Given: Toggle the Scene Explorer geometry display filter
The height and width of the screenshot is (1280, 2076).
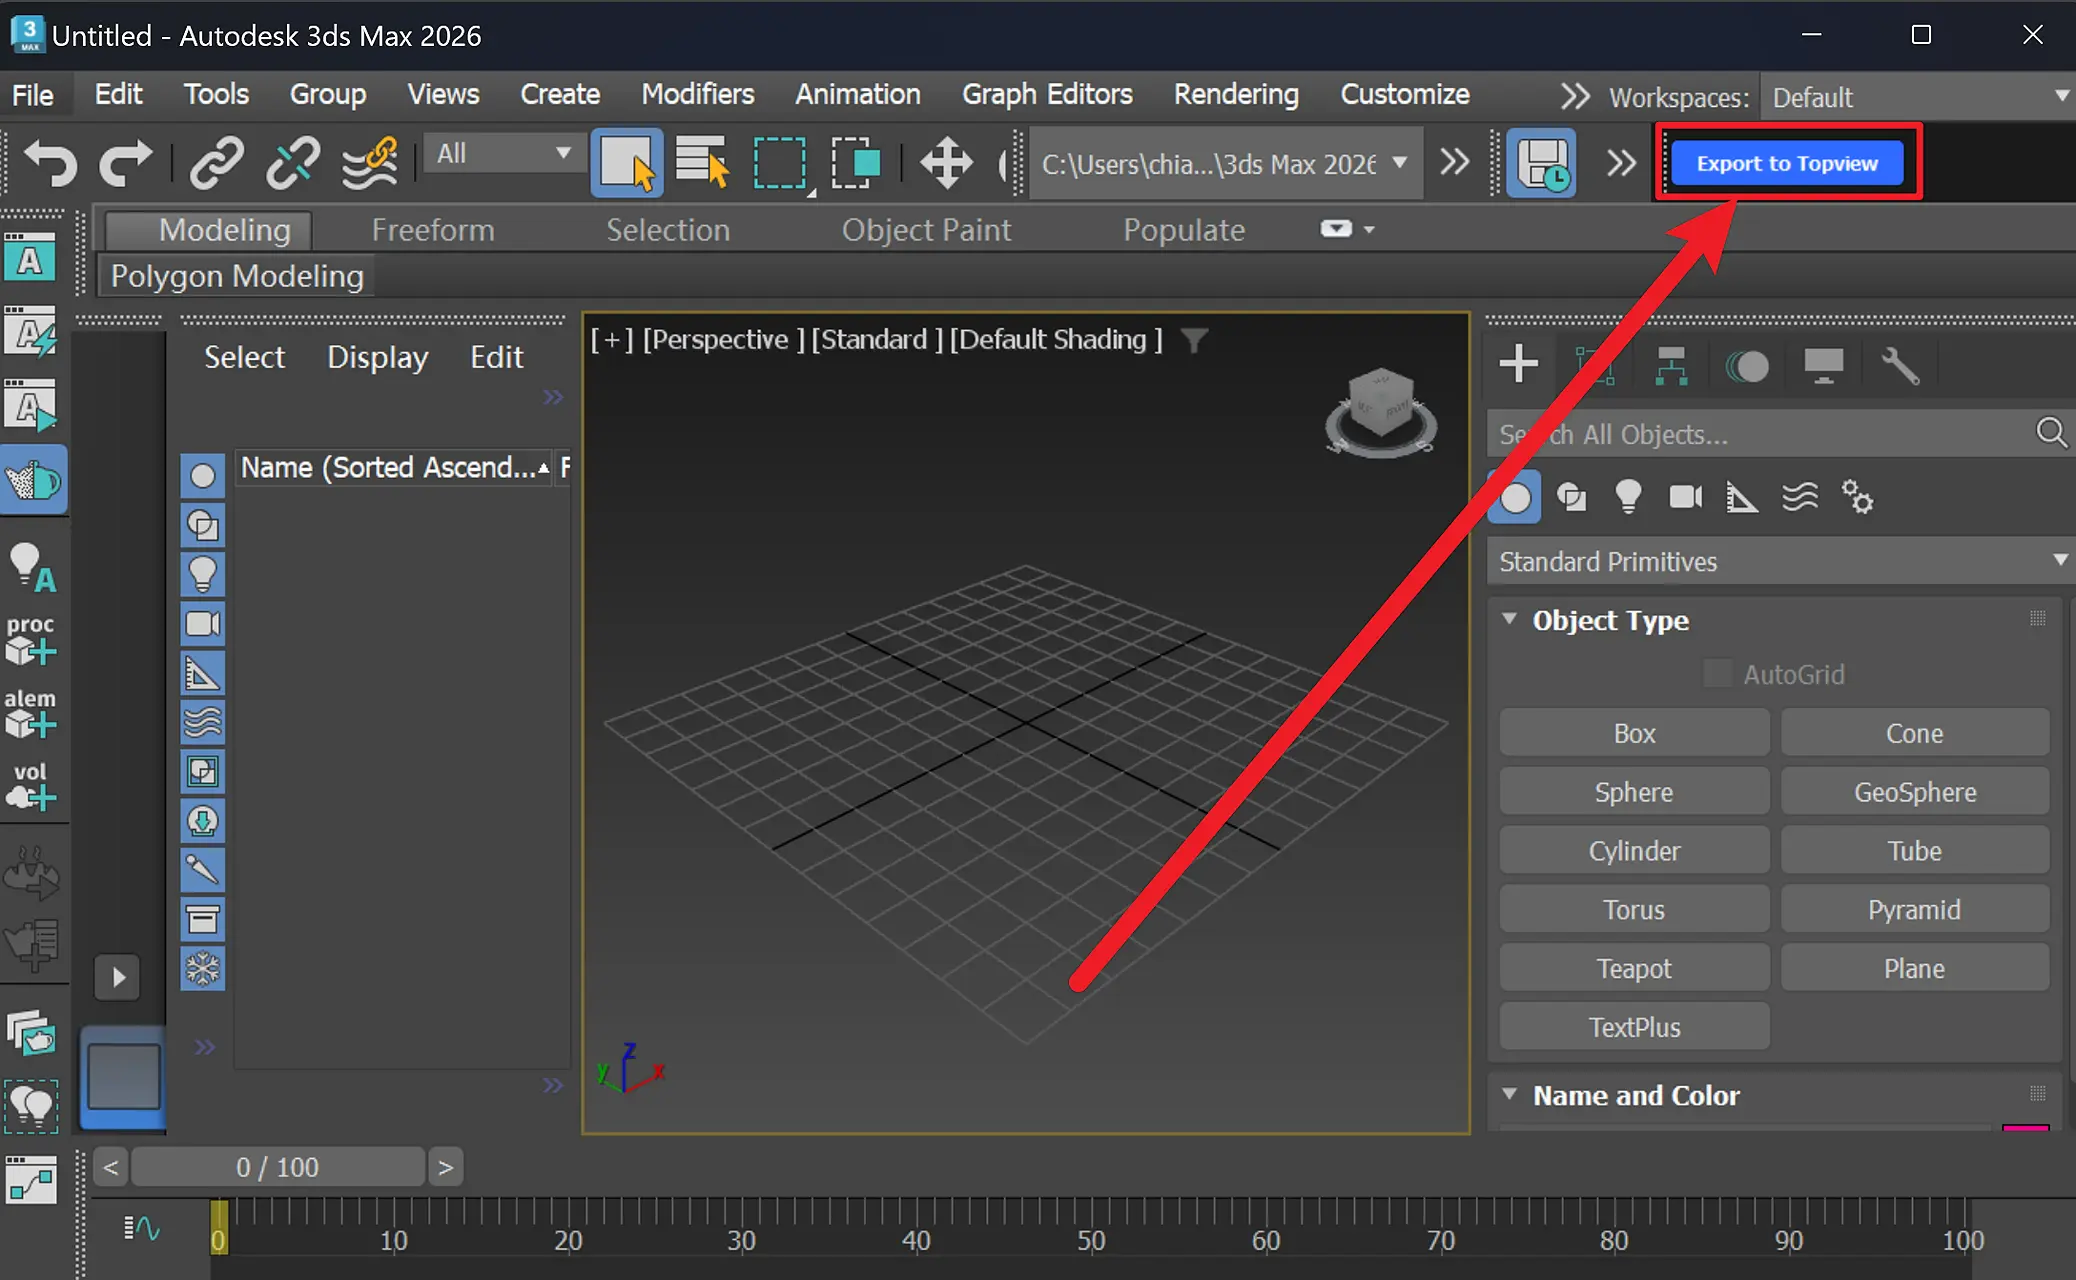Looking at the screenshot, I should point(202,476).
